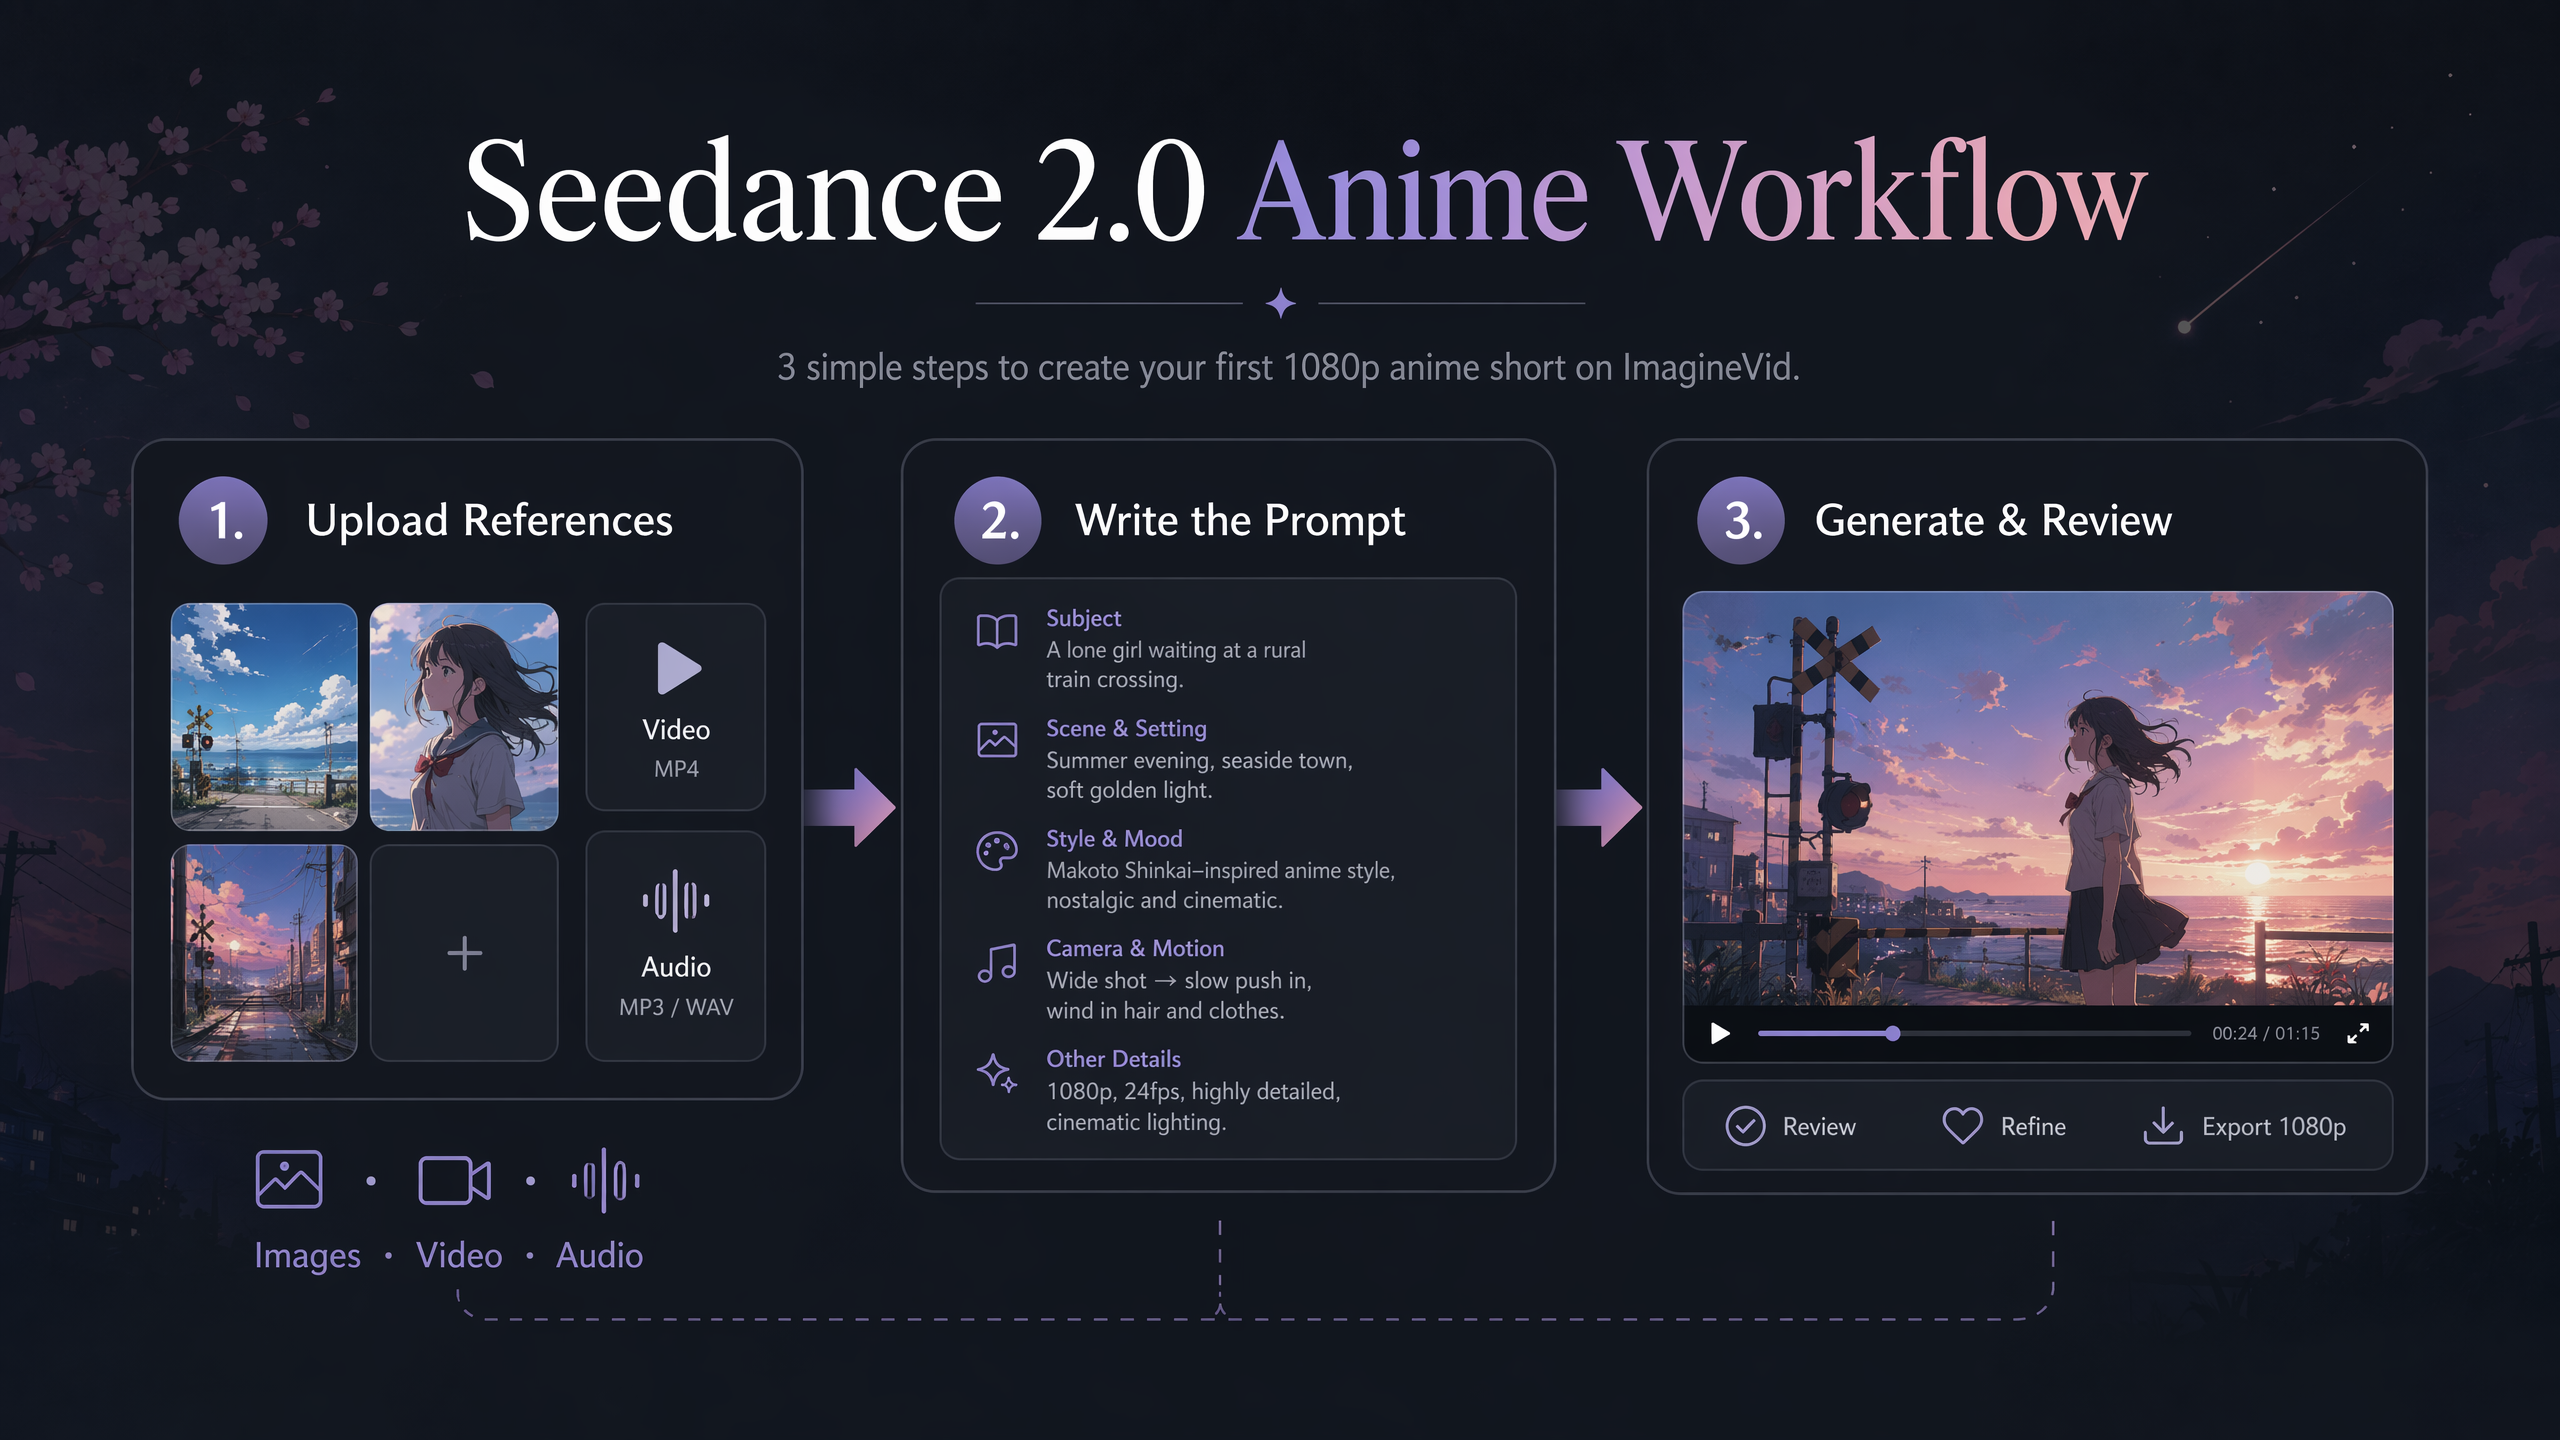Click the Style & Mood heading
Image resolution: width=2560 pixels, height=1440 pixels.
(1114, 838)
